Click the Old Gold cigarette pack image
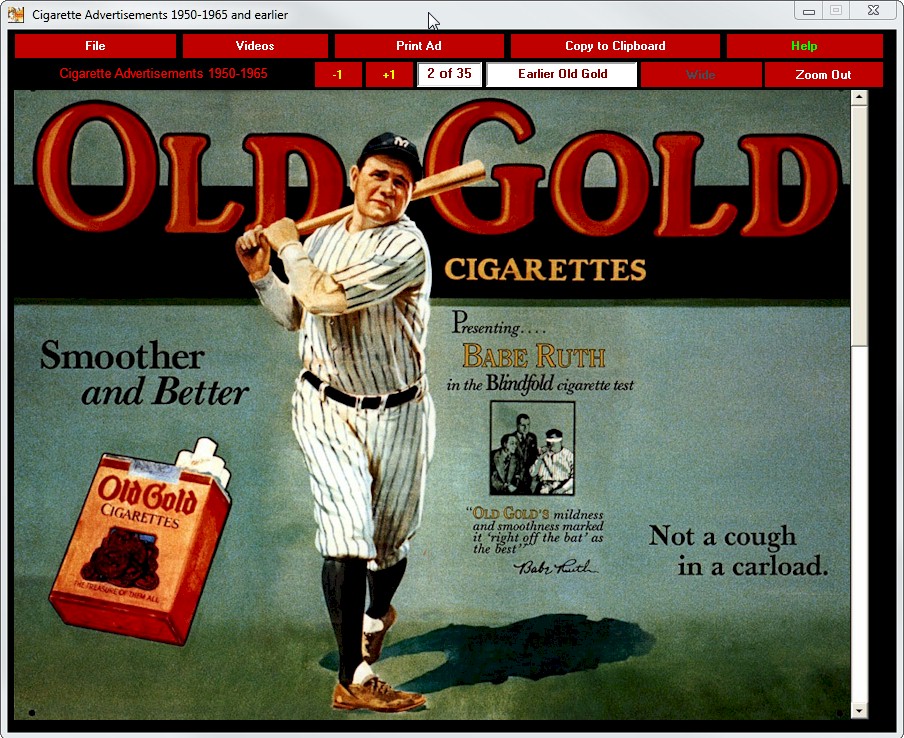Image resolution: width=904 pixels, height=738 pixels. pyautogui.click(x=141, y=542)
